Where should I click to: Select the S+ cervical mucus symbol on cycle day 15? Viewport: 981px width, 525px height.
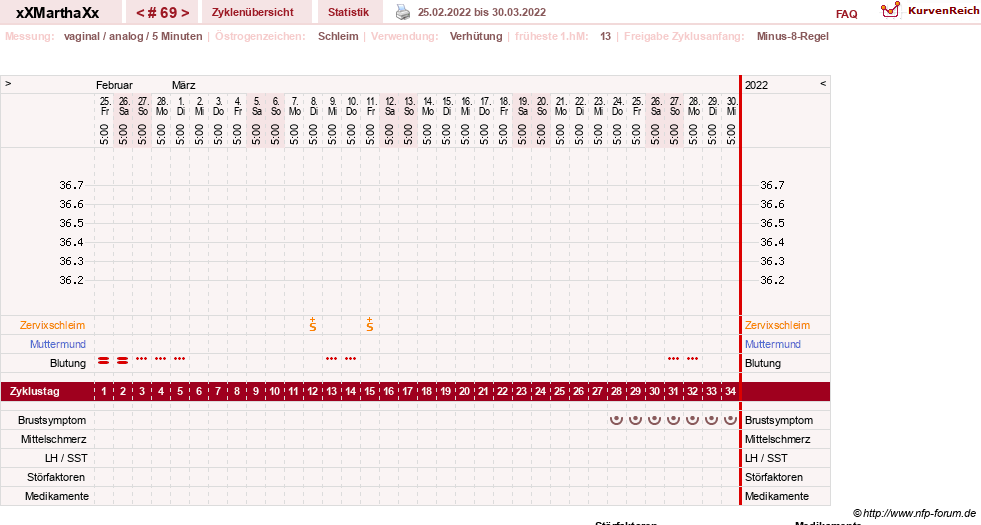pos(370,324)
